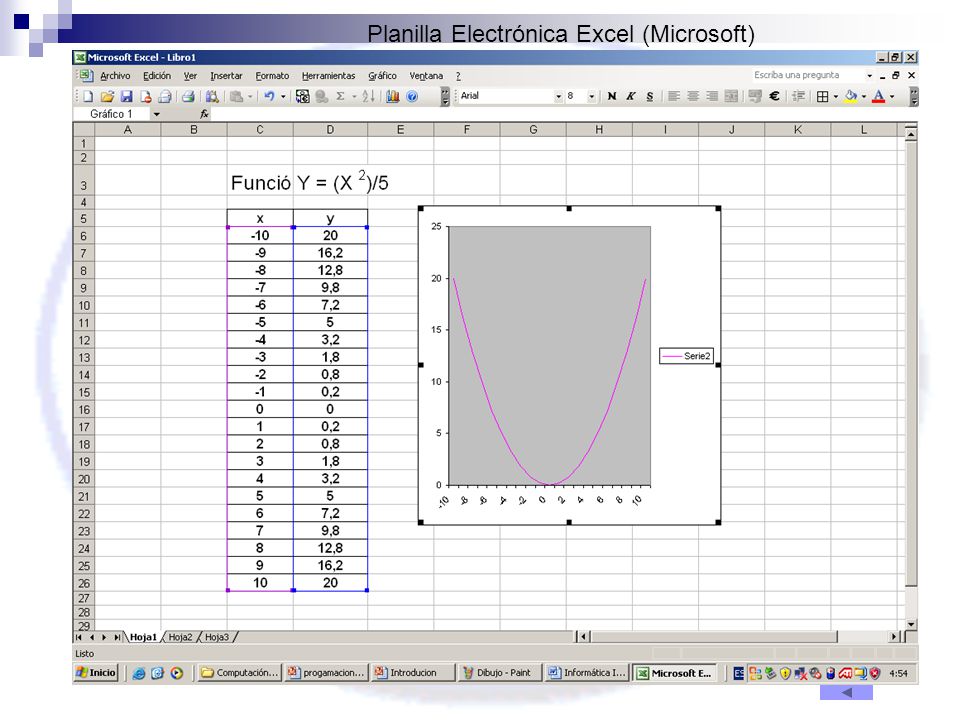Screen dimensions: 960x720
Task: Click the AutoSum sigma icon
Action: (x=340, y=96)
